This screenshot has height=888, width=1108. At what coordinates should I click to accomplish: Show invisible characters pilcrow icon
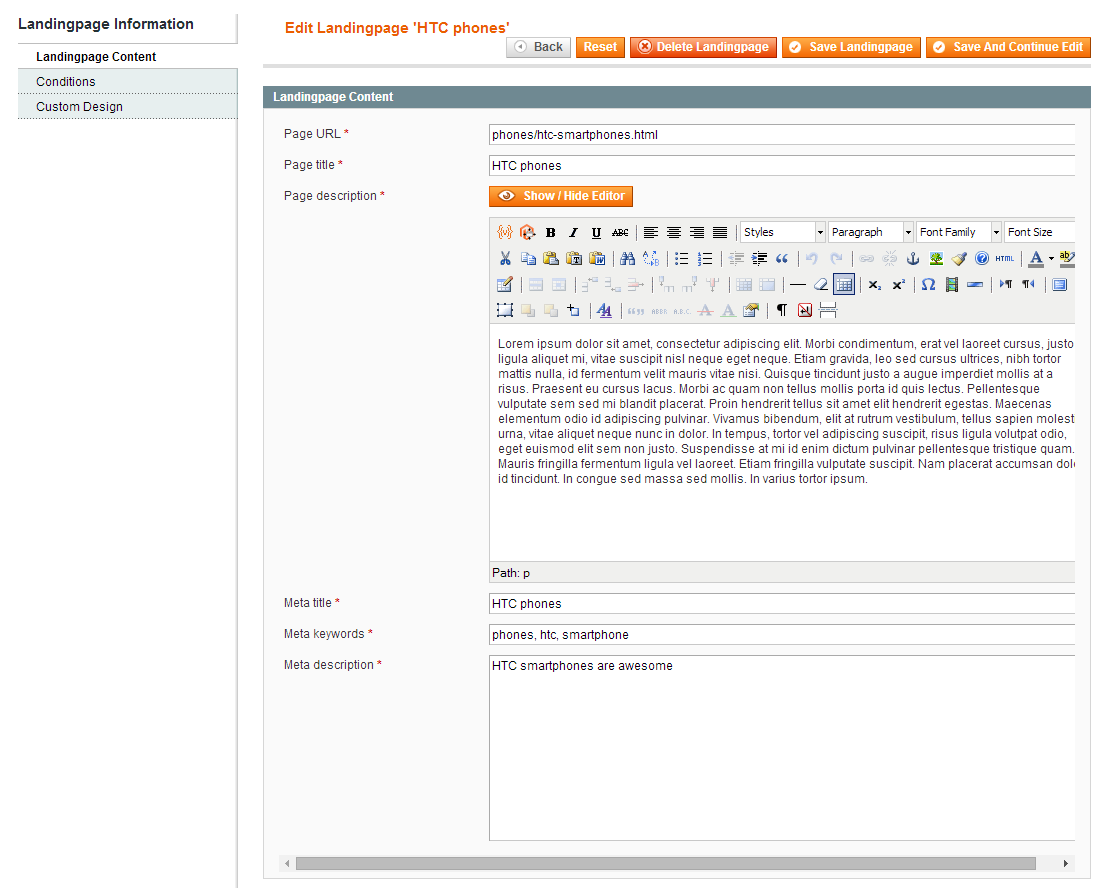(x=782, y=310)
